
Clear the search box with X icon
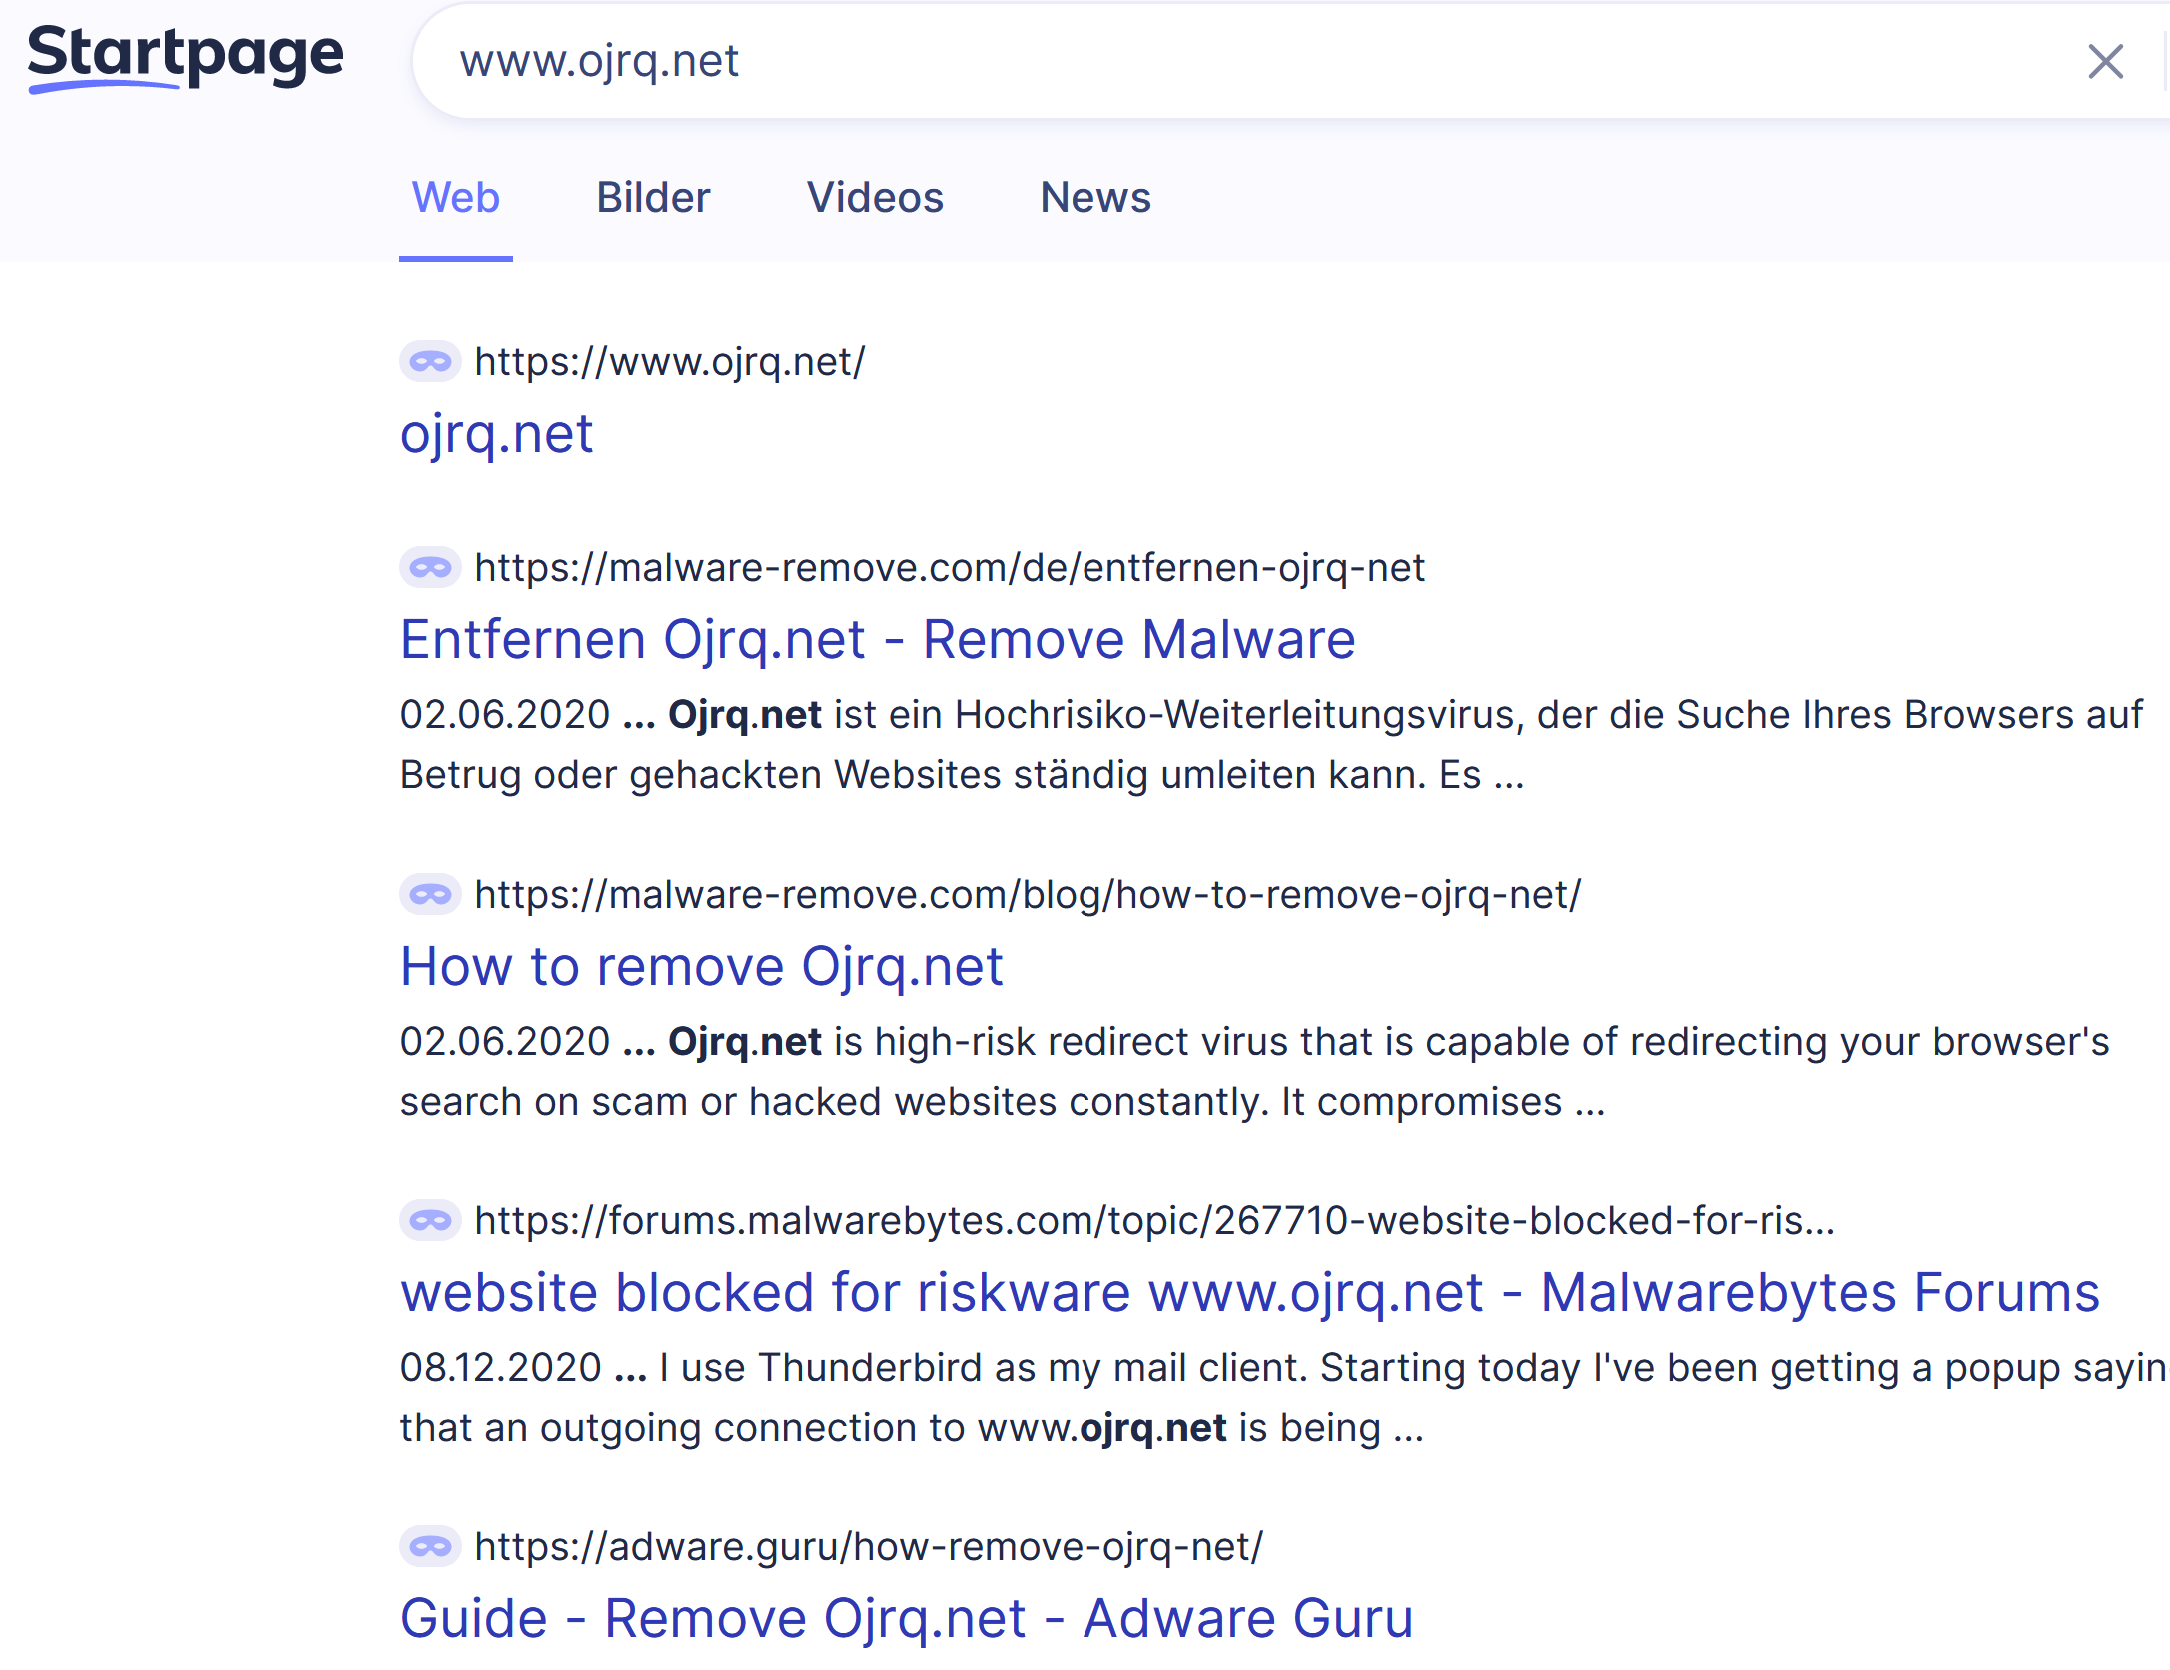click(2105, 62)
